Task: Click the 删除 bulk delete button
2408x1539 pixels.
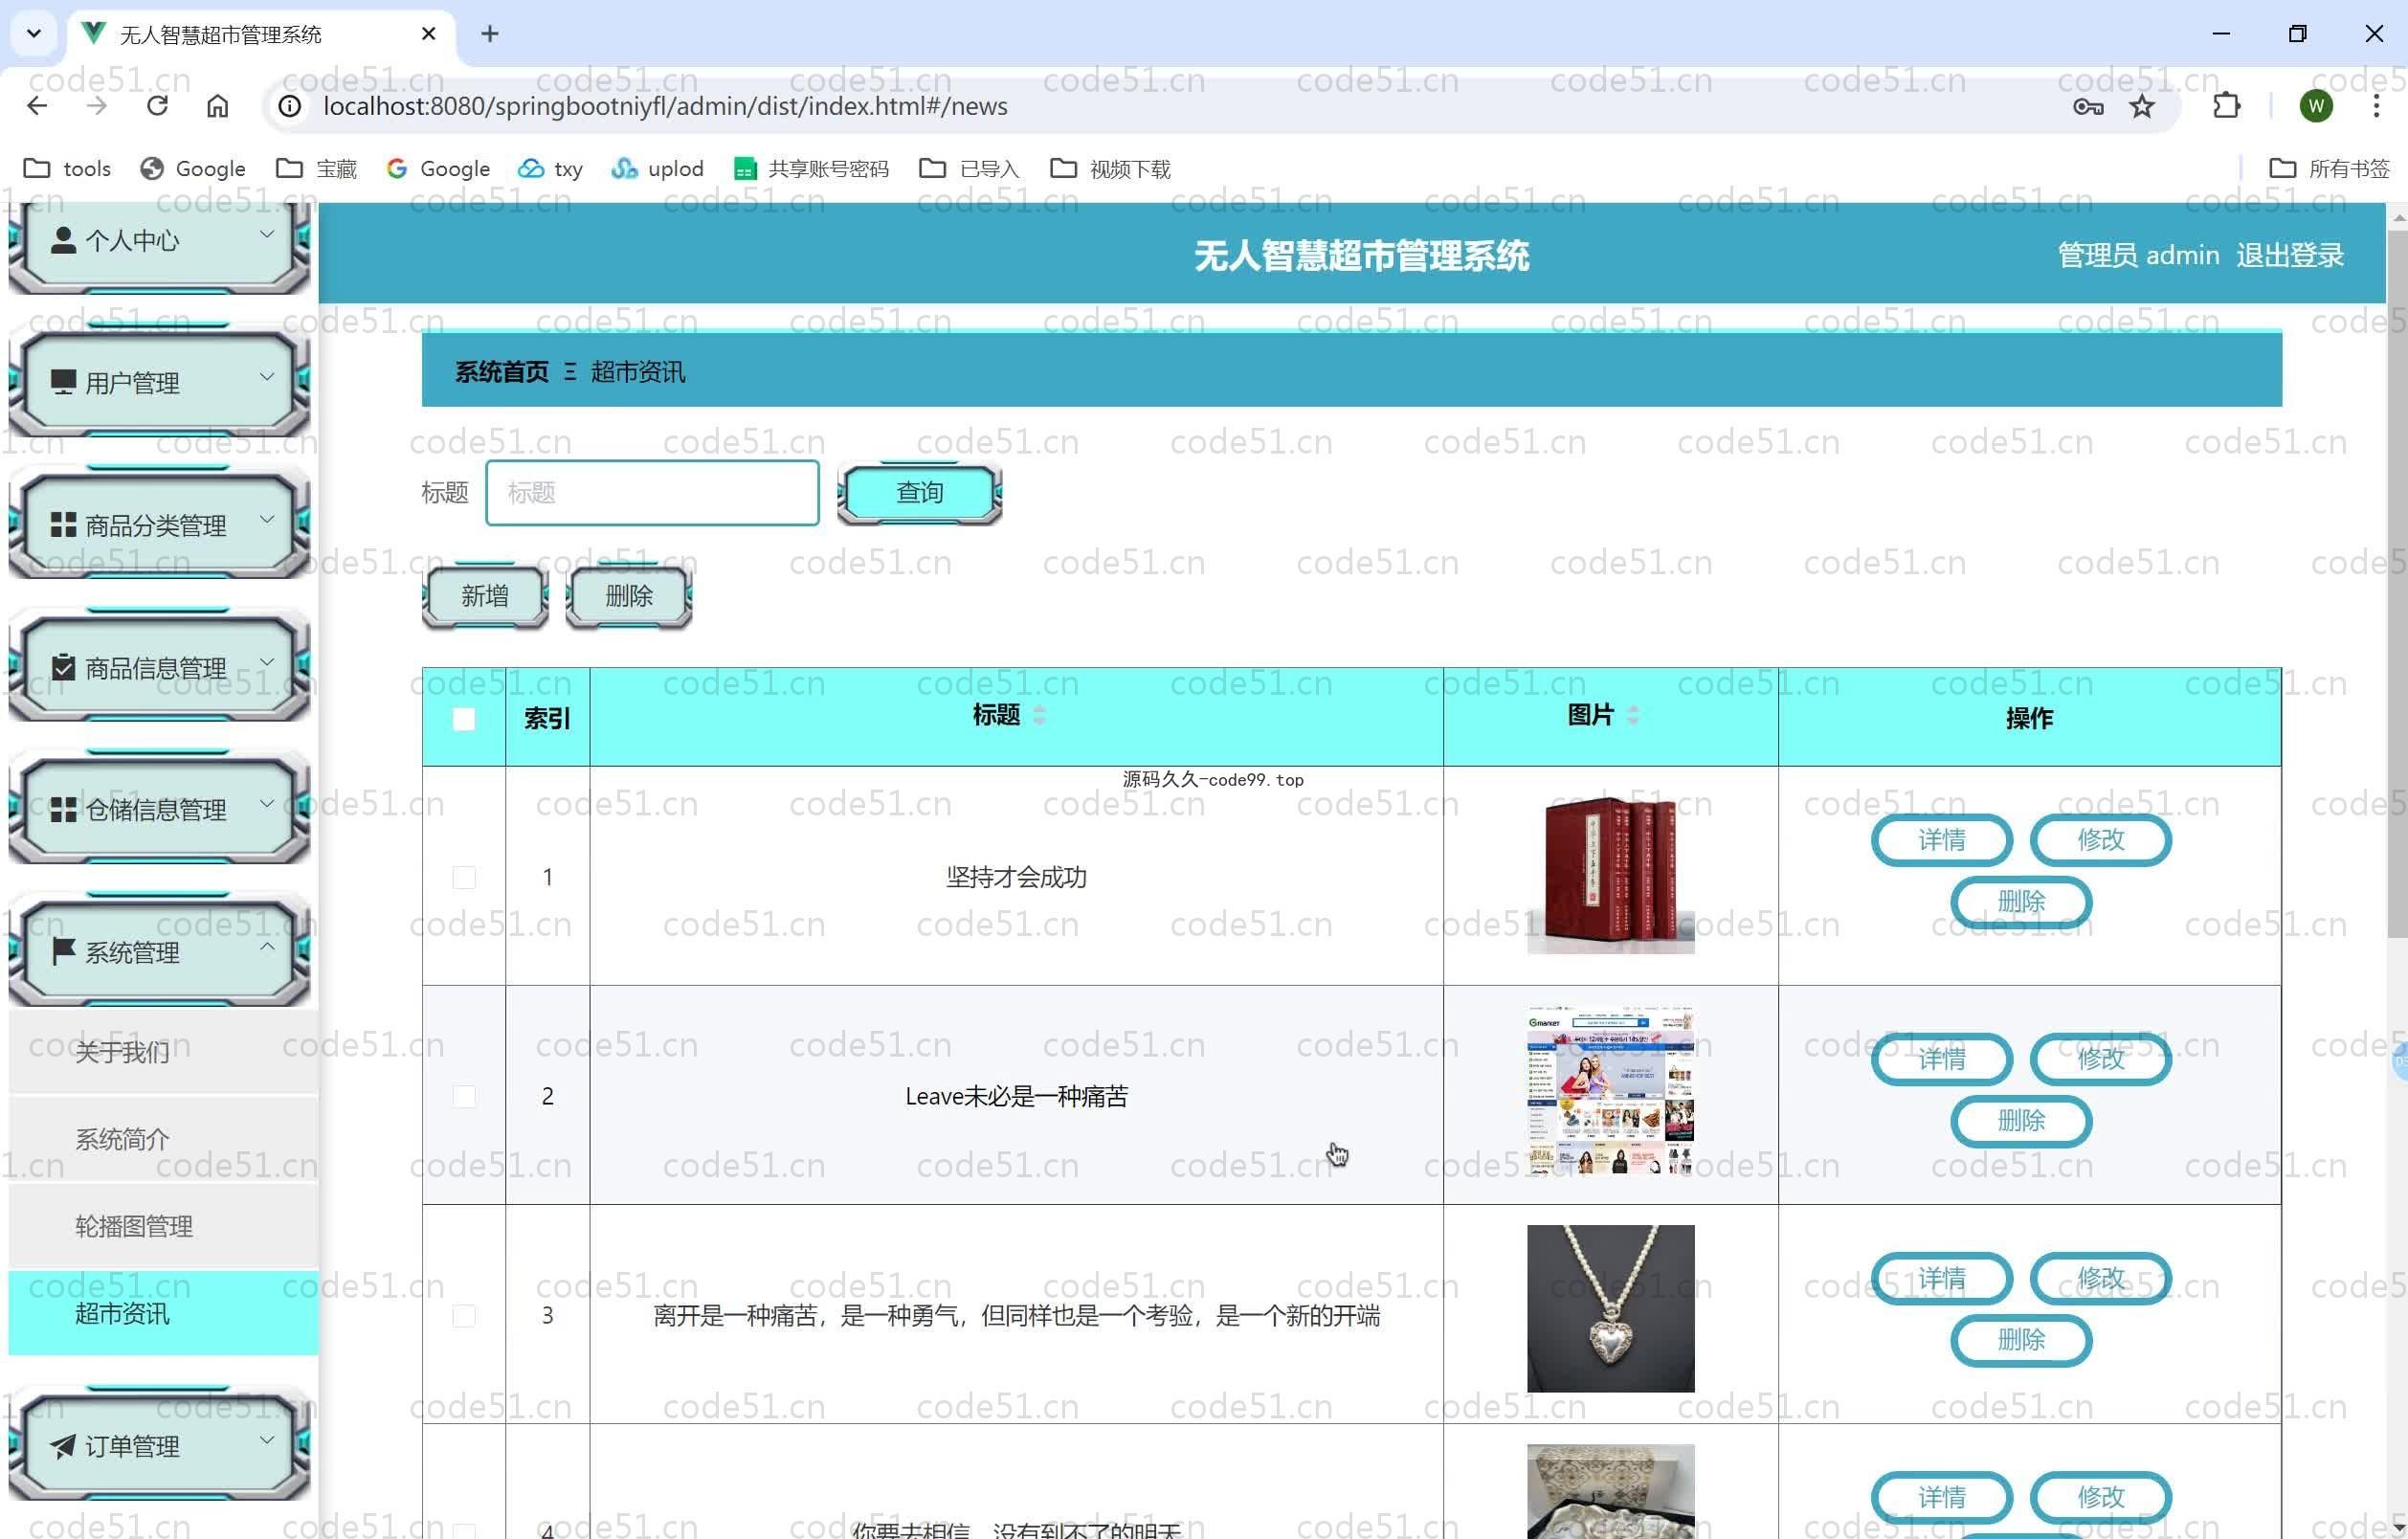Action: pos(629,596)
